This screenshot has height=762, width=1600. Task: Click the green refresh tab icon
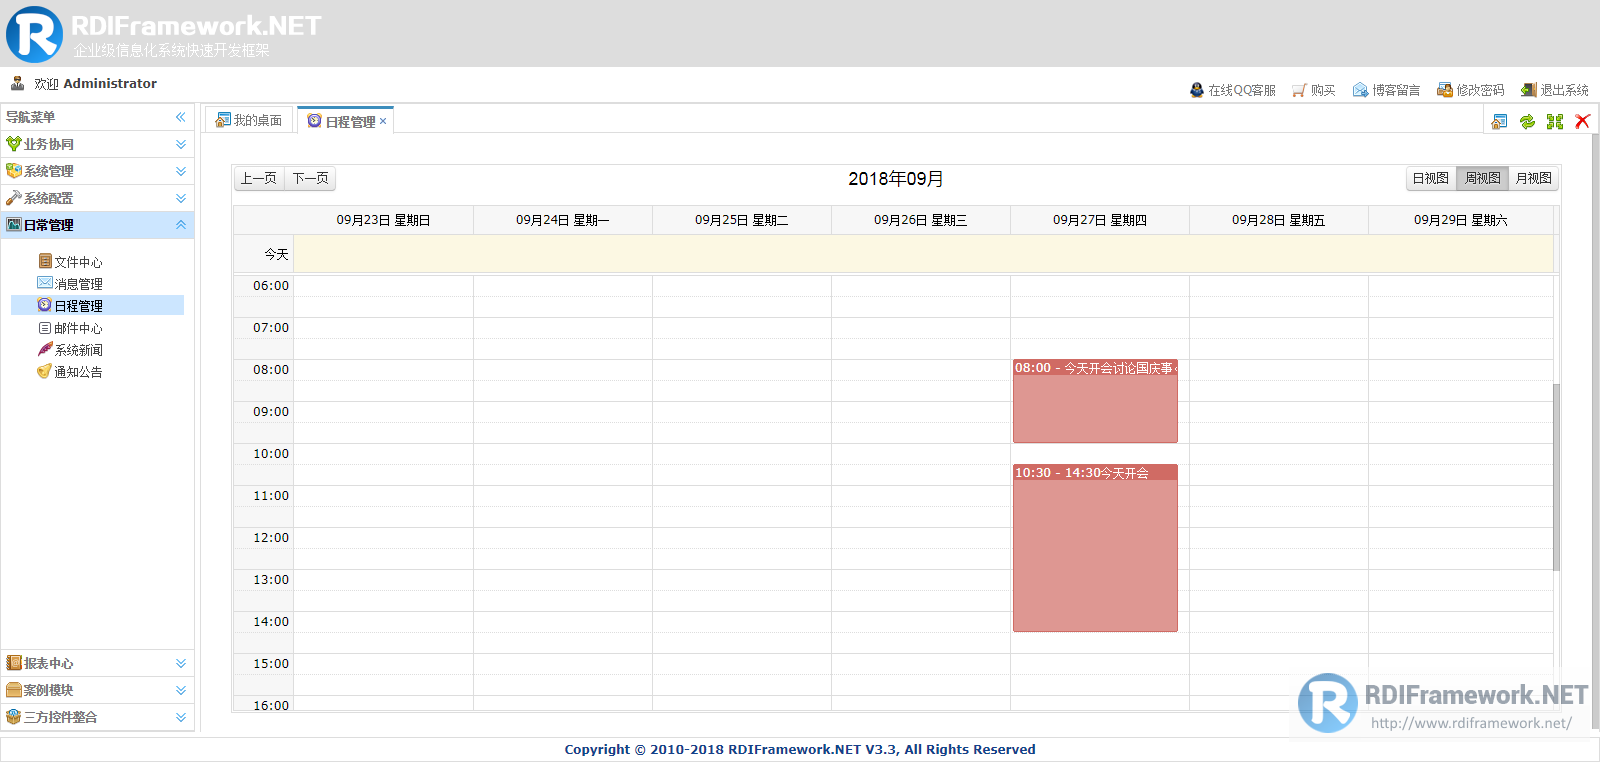click(x=1527, y=121)
